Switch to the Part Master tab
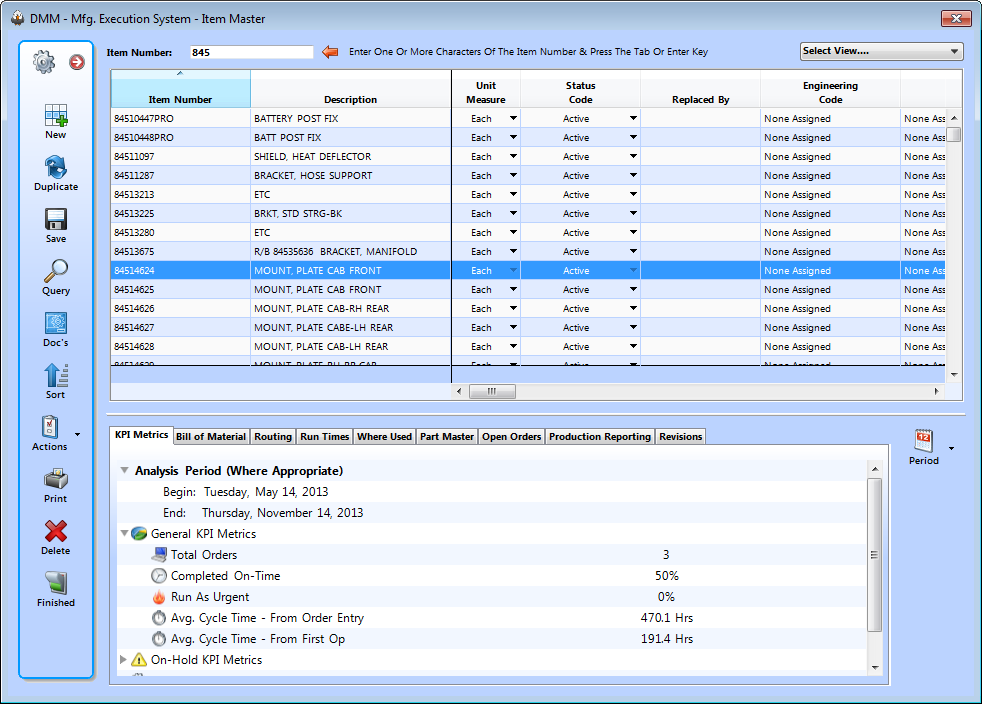Viewport: 982px width, 704px height. point(447,437)
